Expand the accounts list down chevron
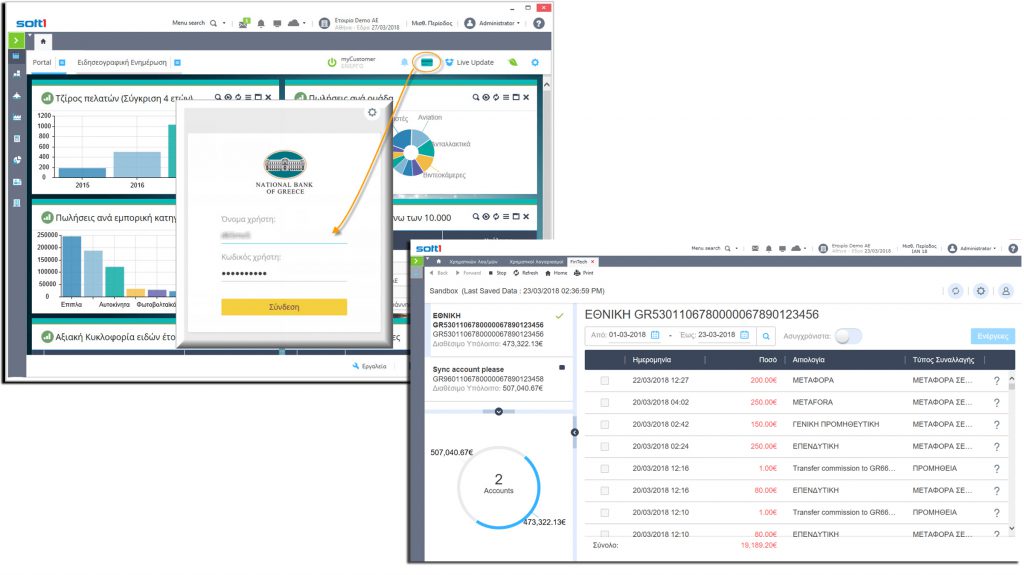 point(499,411)
